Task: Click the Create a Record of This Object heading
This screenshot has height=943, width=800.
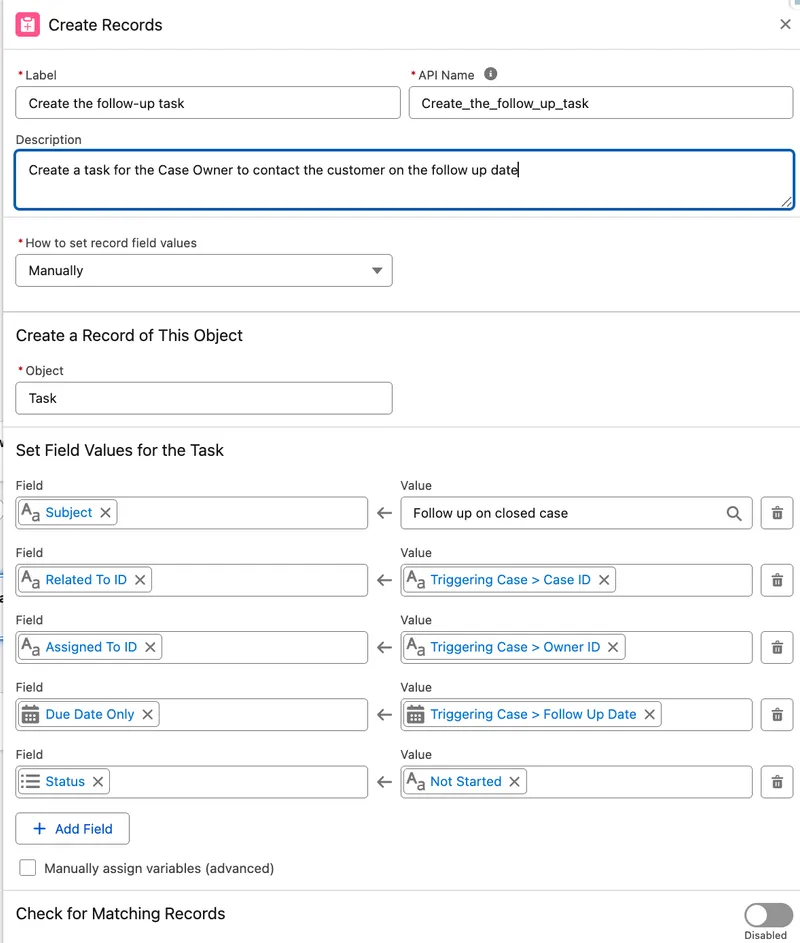Action: (x=129, y=336)
